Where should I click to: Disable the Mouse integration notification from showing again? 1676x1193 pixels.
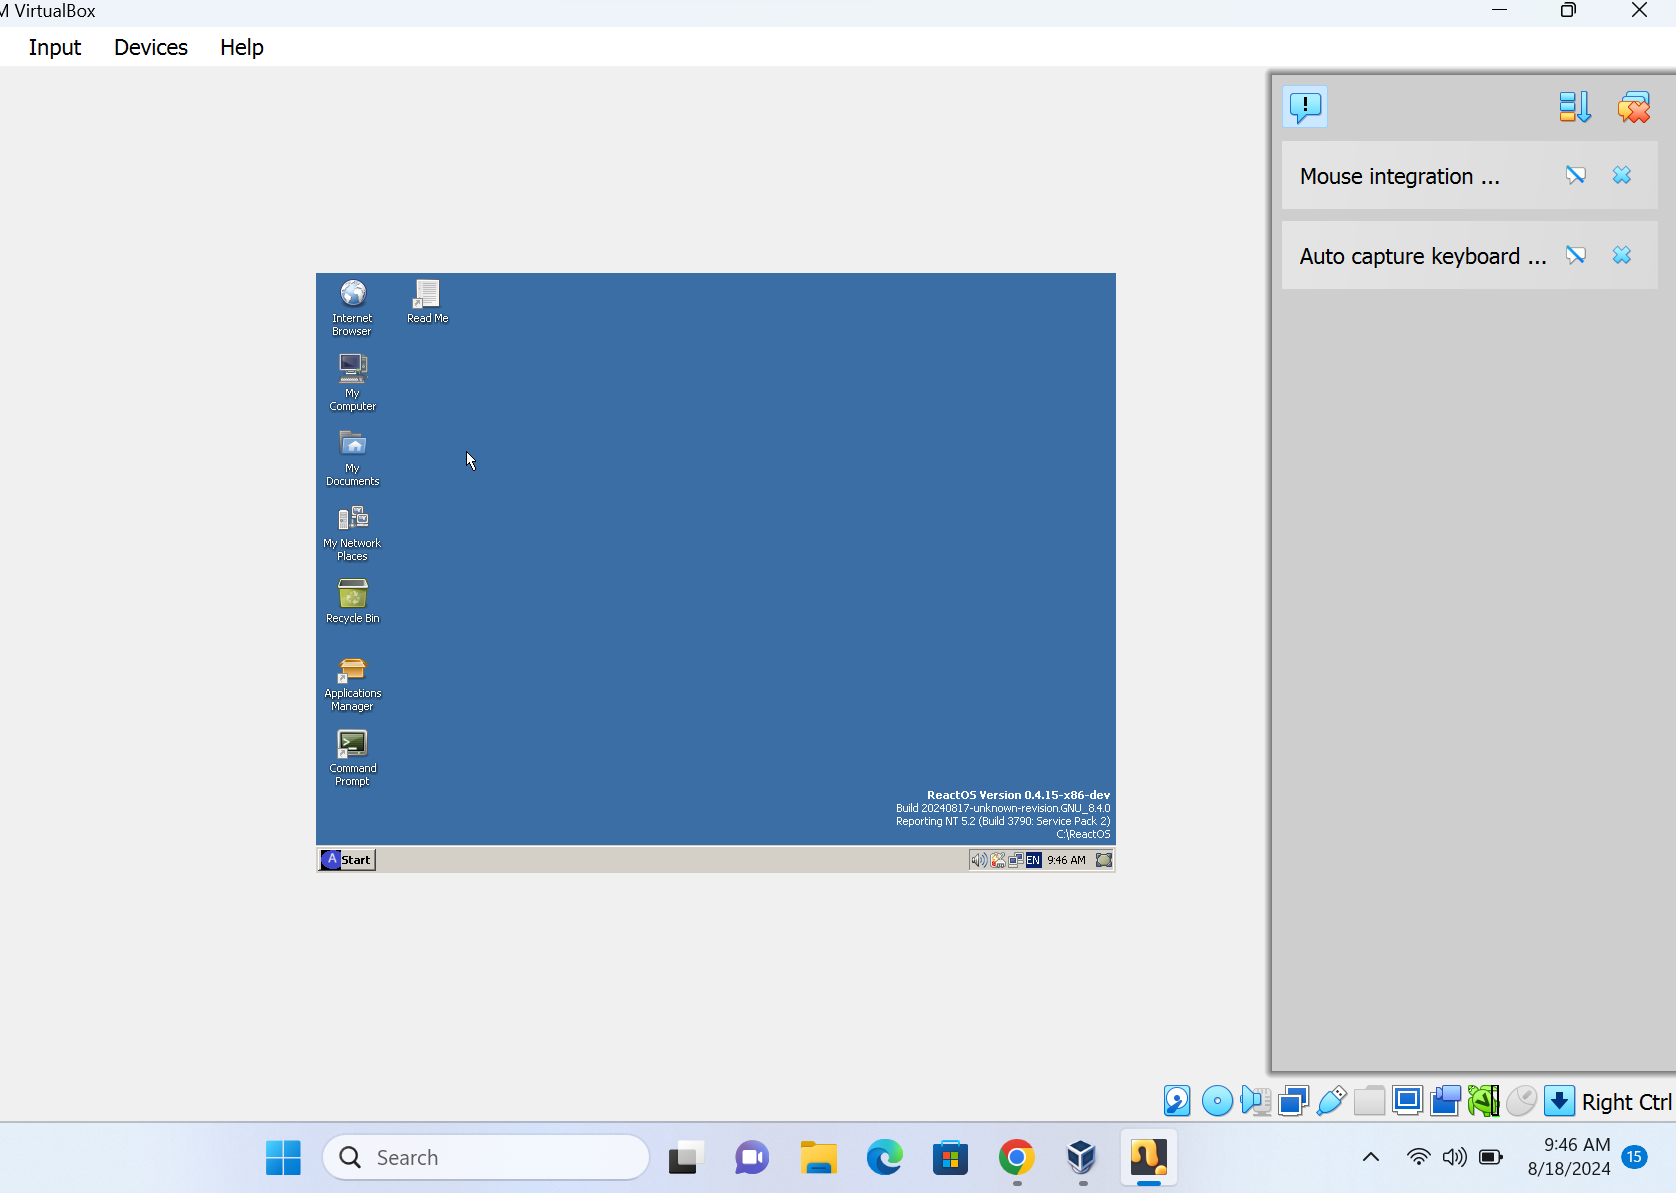[1575, 174]
